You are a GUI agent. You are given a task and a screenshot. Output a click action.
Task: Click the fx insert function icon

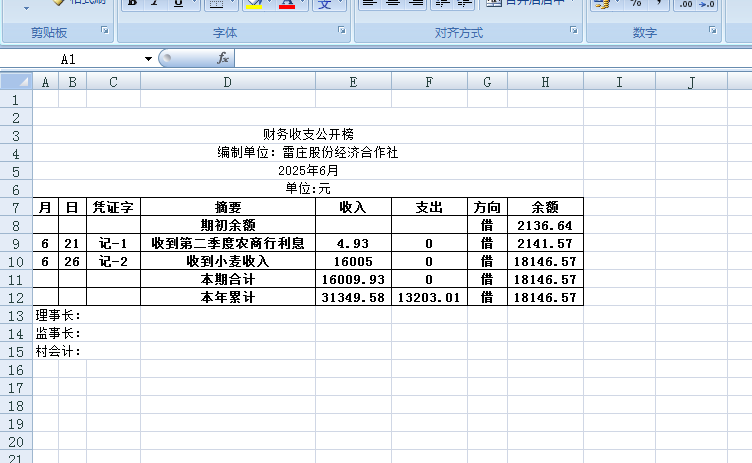click(x=223, y=59)
